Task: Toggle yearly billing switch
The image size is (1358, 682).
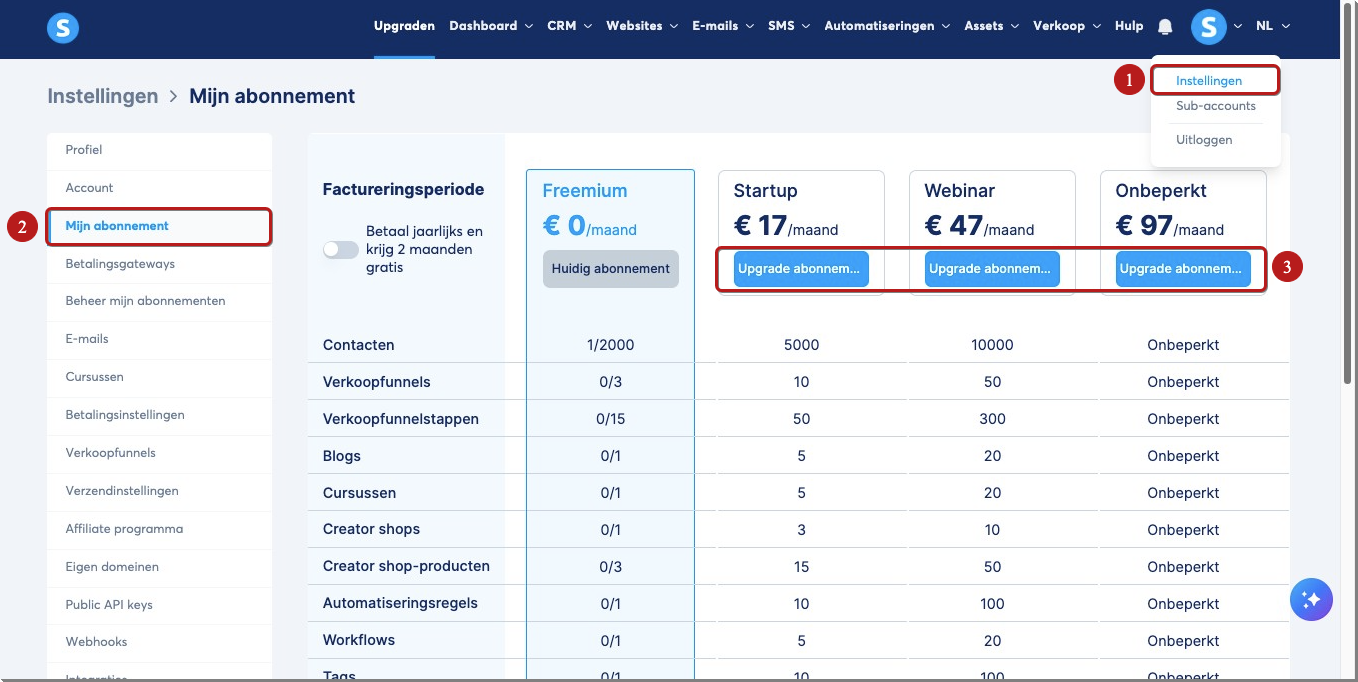Action: pyautogui.click(x=340, y=250)
